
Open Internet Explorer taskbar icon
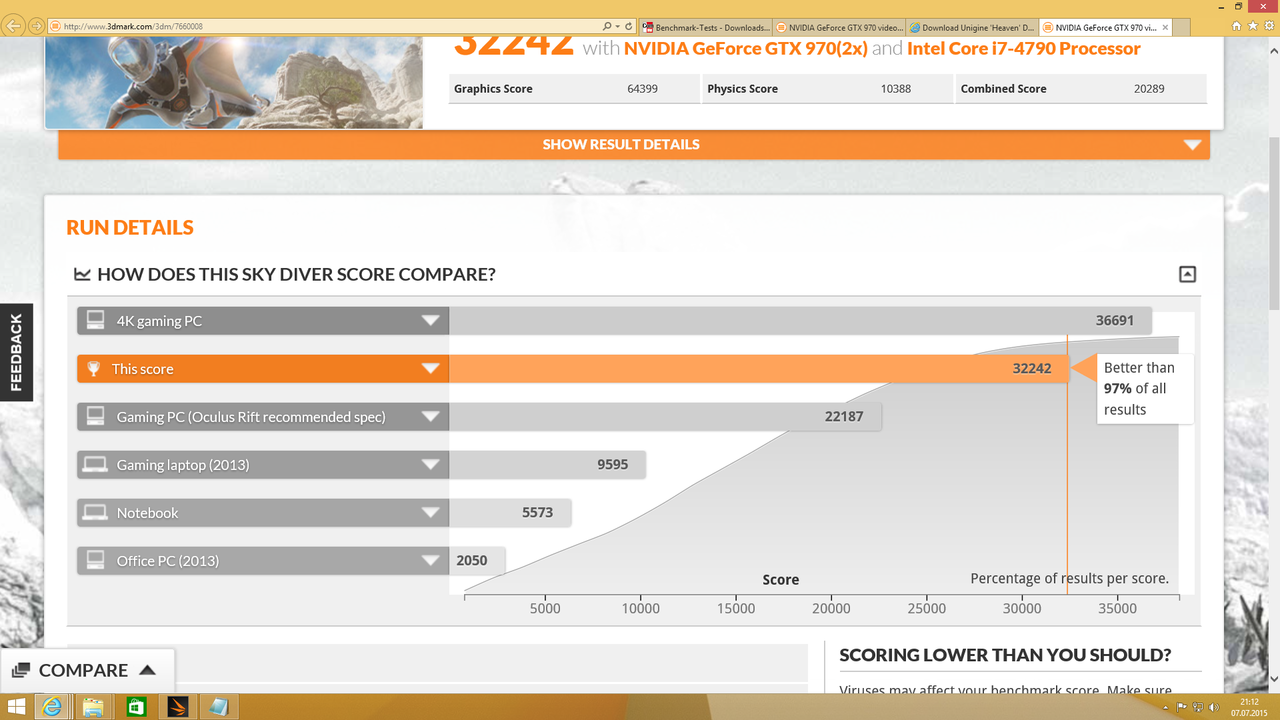[52, 707]
